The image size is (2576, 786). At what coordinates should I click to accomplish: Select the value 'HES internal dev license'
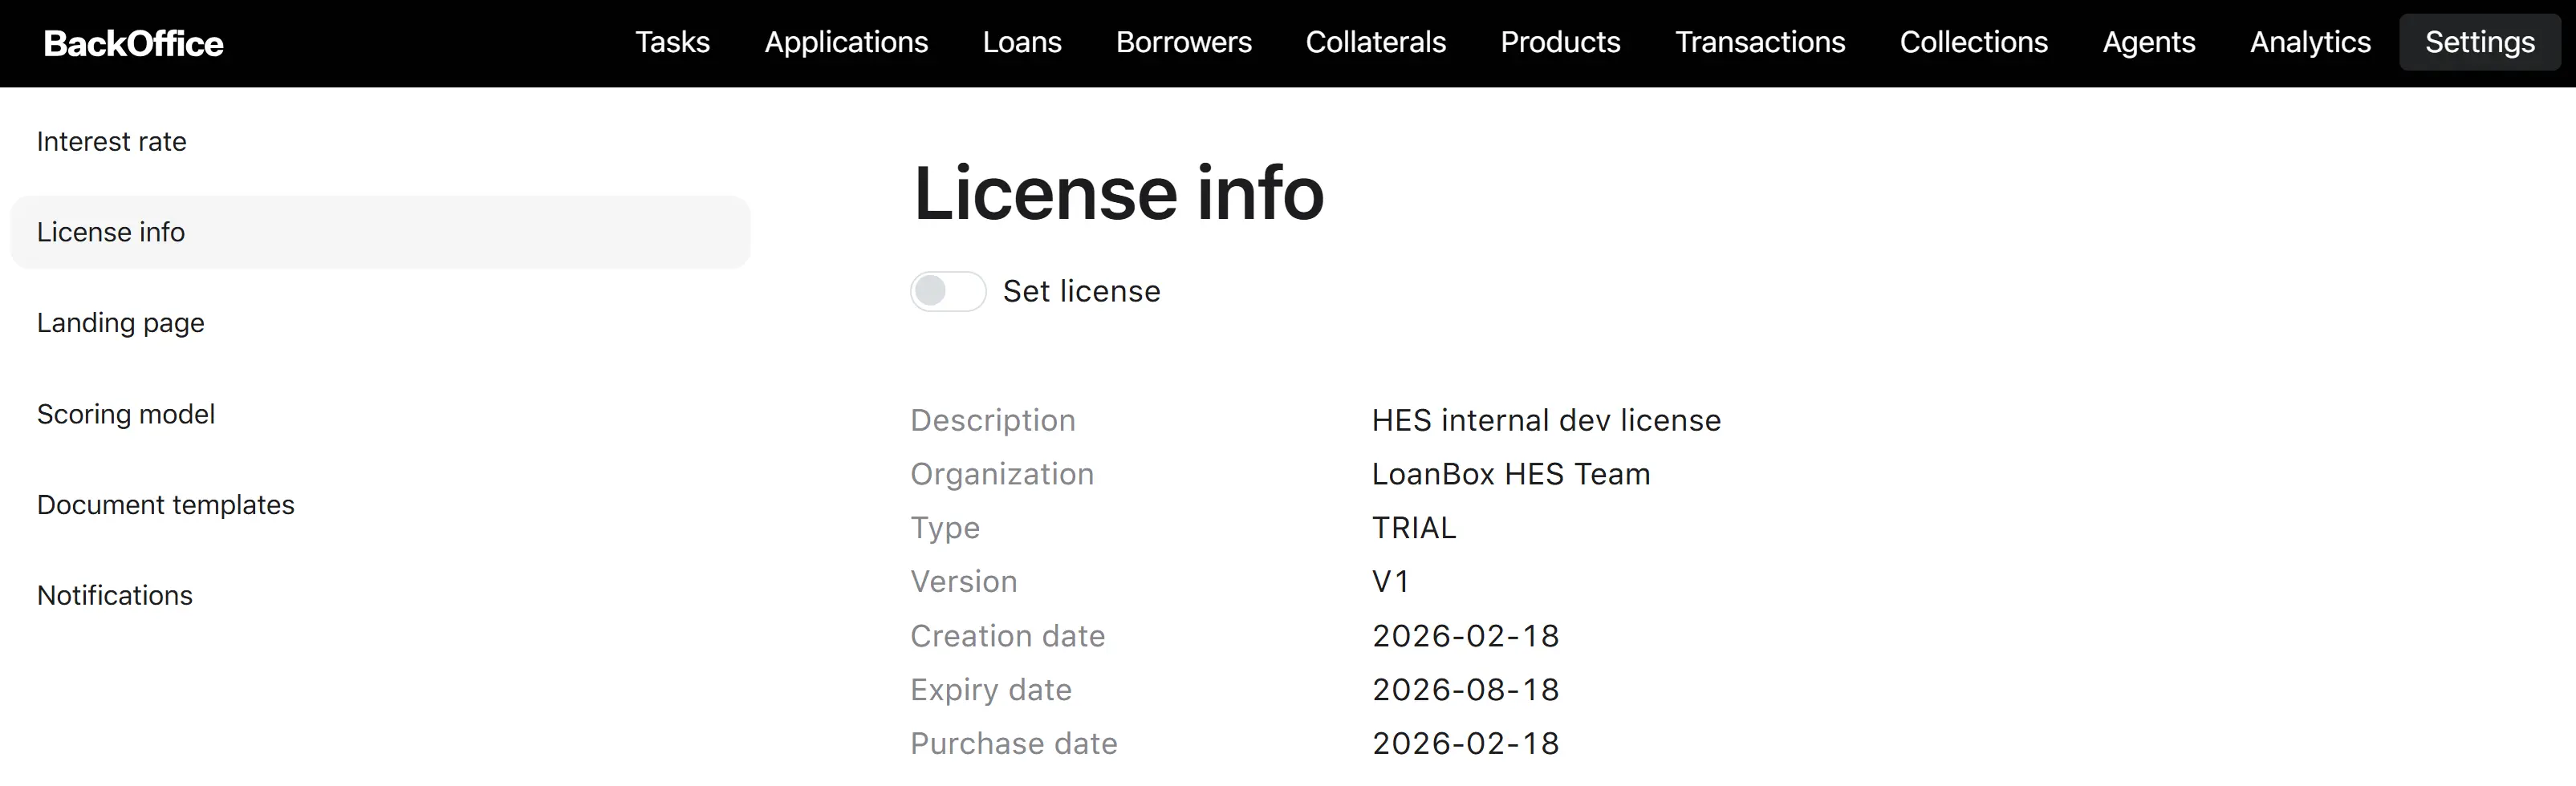point(1546,420)
